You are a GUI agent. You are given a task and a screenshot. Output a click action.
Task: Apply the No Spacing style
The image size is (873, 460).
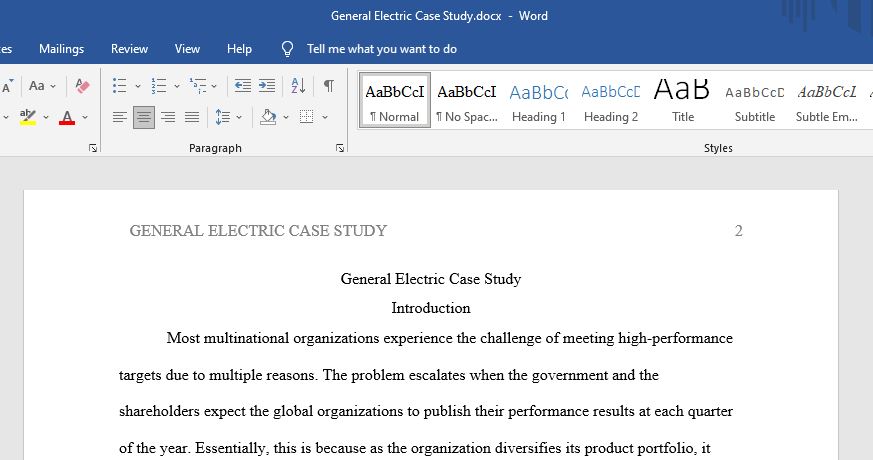[467, 100]
